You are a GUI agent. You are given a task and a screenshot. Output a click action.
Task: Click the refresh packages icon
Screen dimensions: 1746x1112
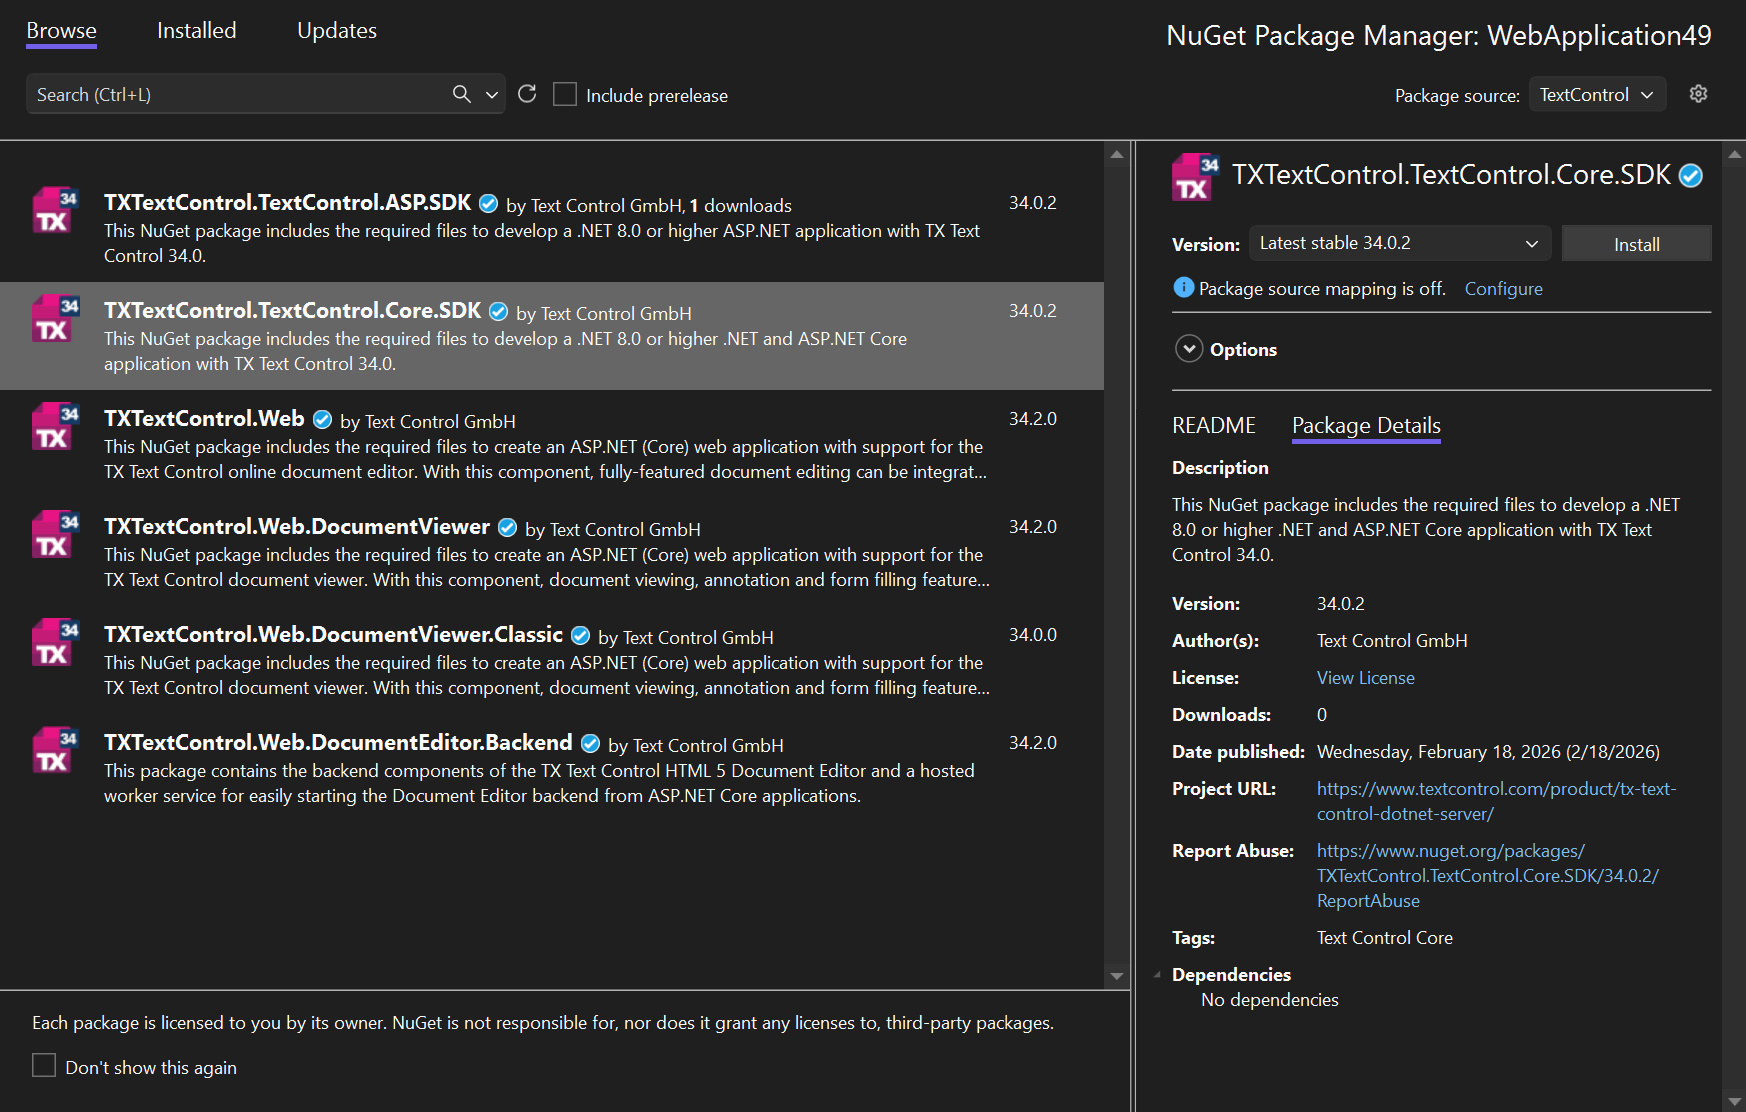pyautogui.click(x=528, y=93)
